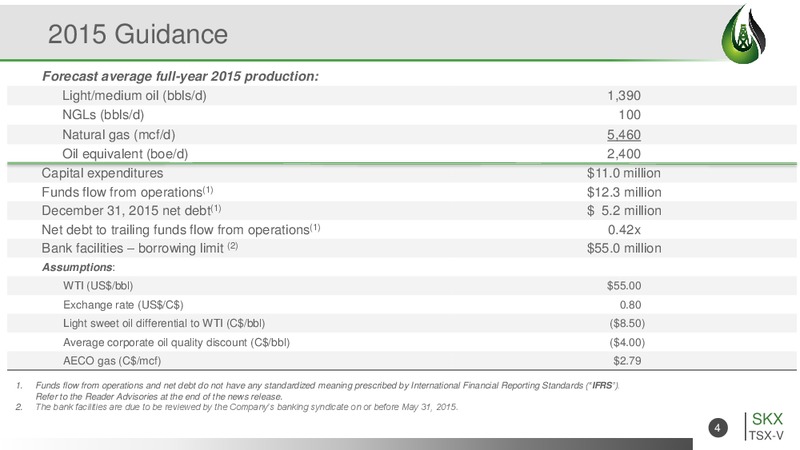Click the exchange rate value '0.80'

point(630,305)
